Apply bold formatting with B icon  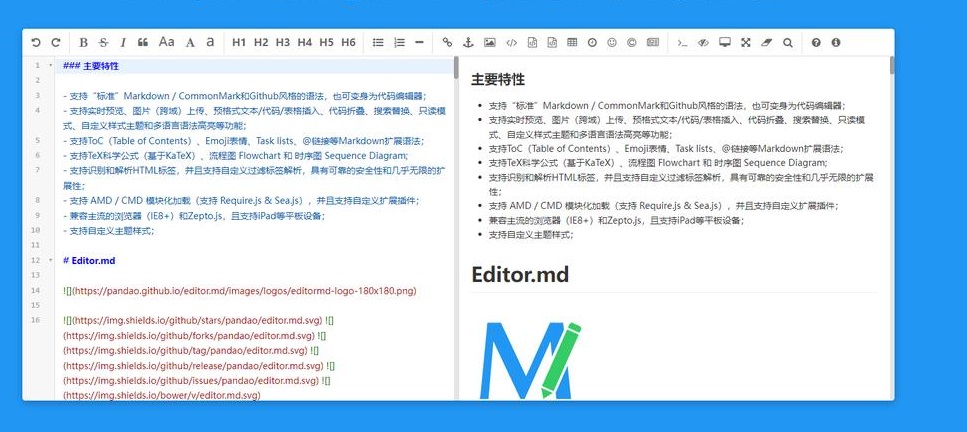[84, 43]
